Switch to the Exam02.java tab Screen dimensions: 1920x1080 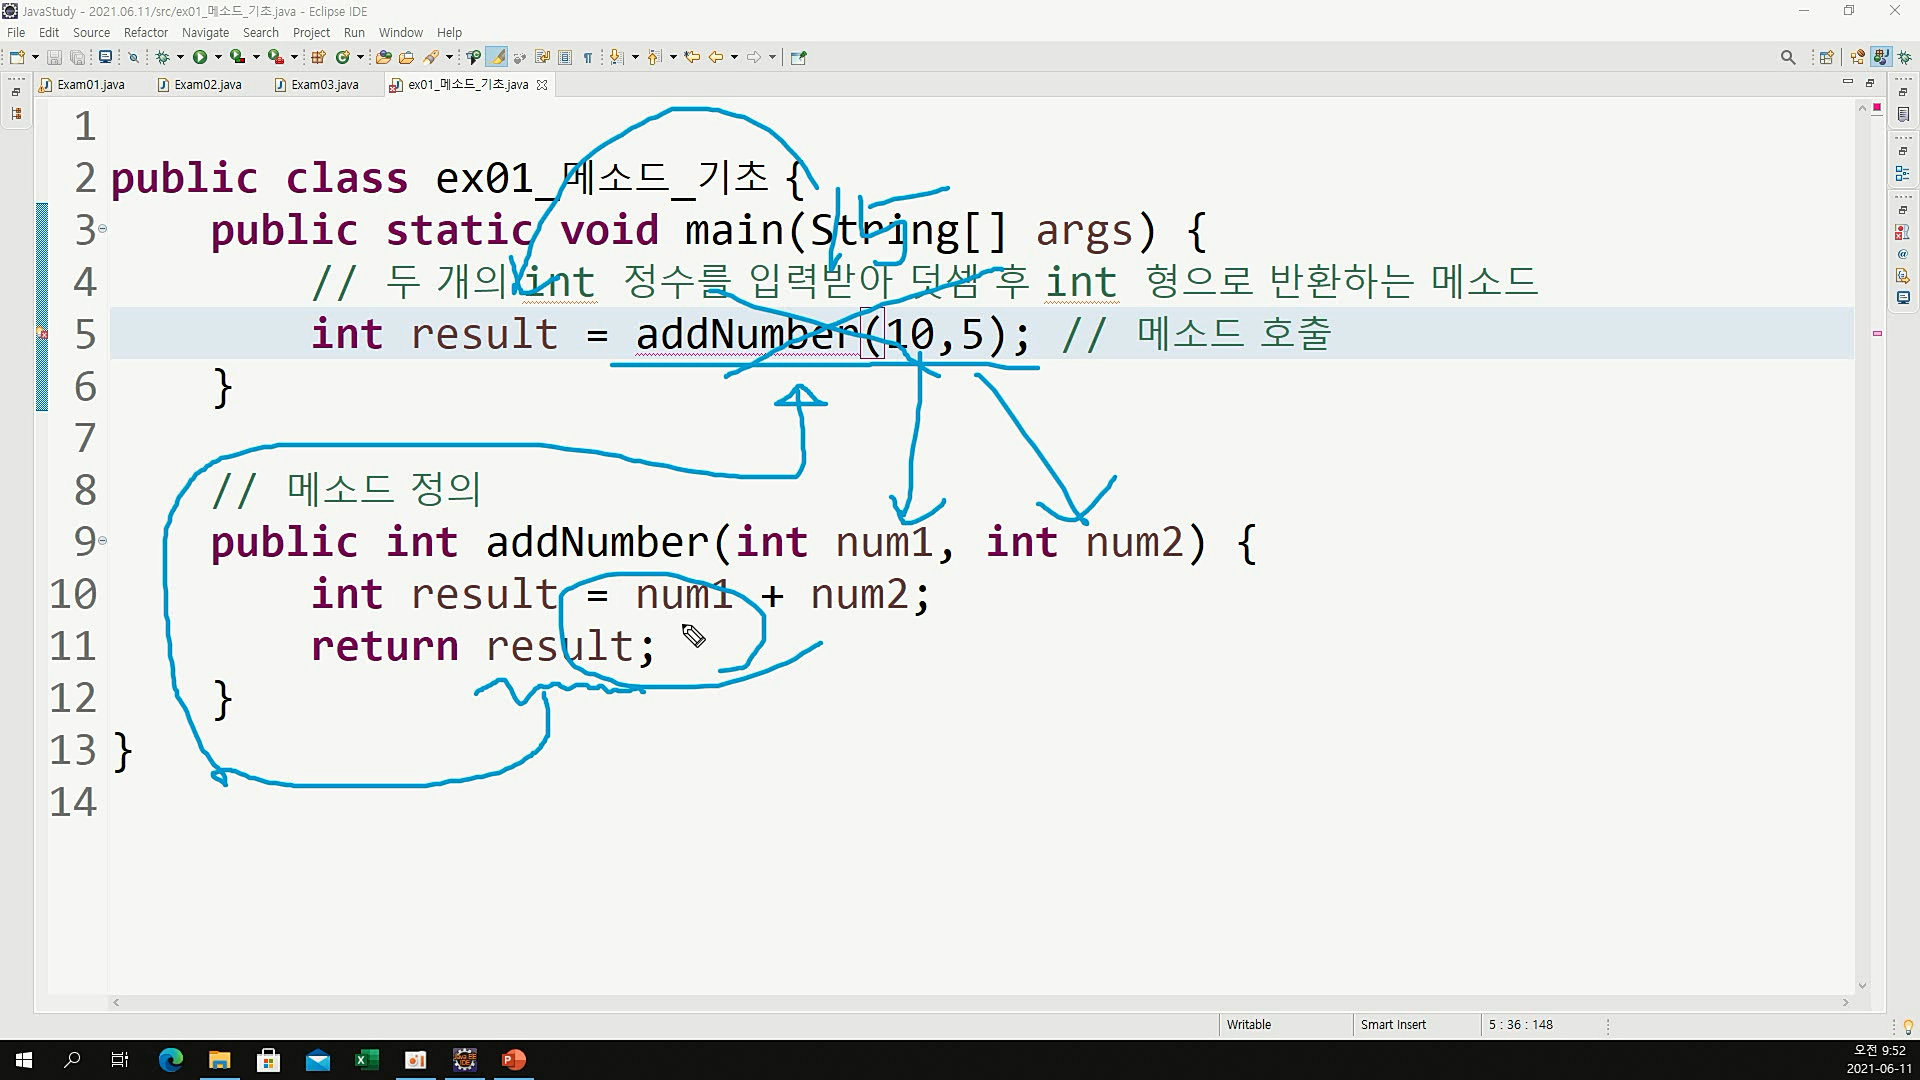coord(207,85)
